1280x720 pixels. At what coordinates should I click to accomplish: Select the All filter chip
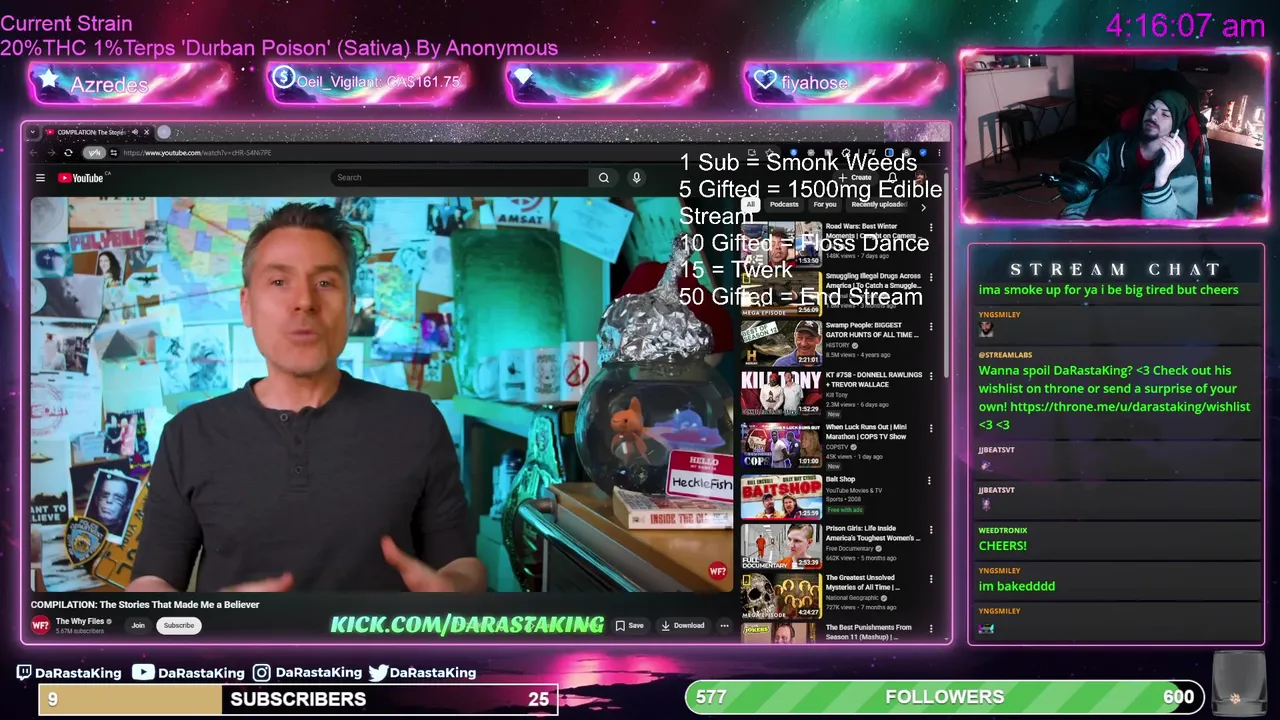750,205
